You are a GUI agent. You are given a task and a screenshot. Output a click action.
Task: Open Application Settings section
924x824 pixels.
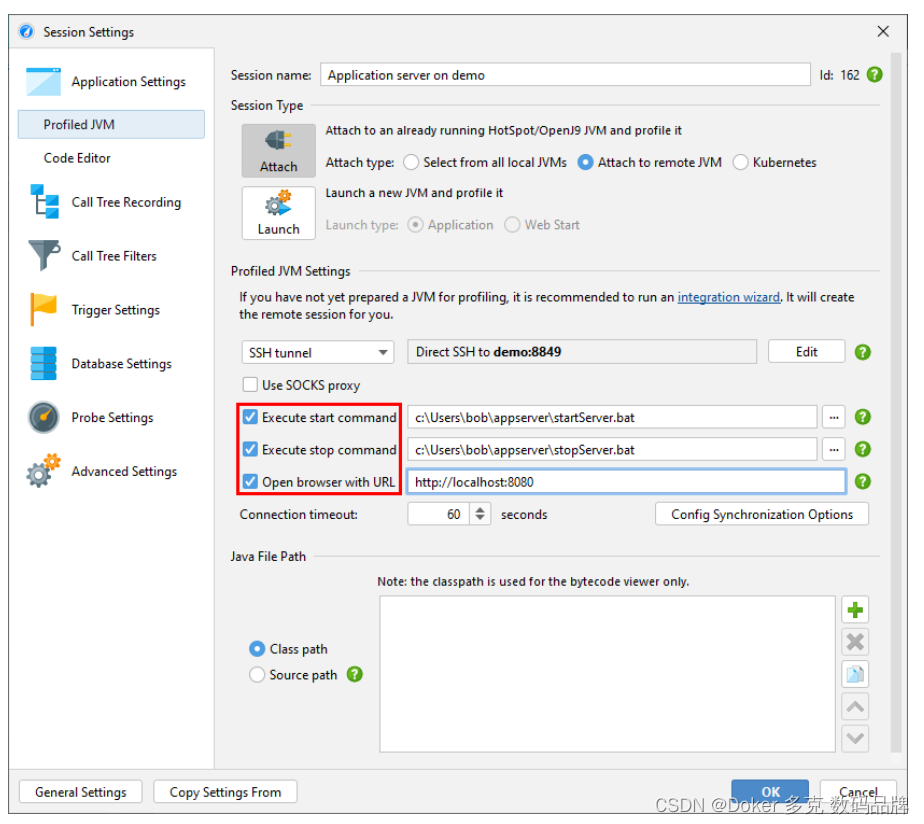tap(127, 81)
